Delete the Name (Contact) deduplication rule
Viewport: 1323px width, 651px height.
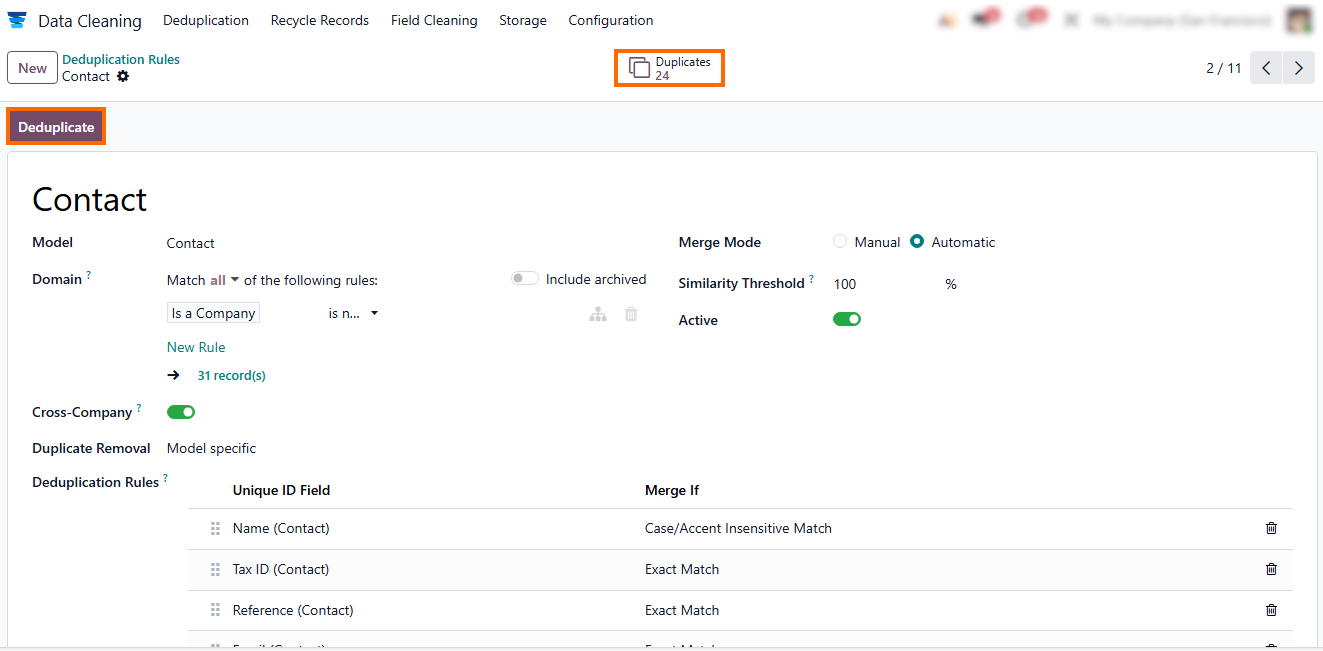1271,528
